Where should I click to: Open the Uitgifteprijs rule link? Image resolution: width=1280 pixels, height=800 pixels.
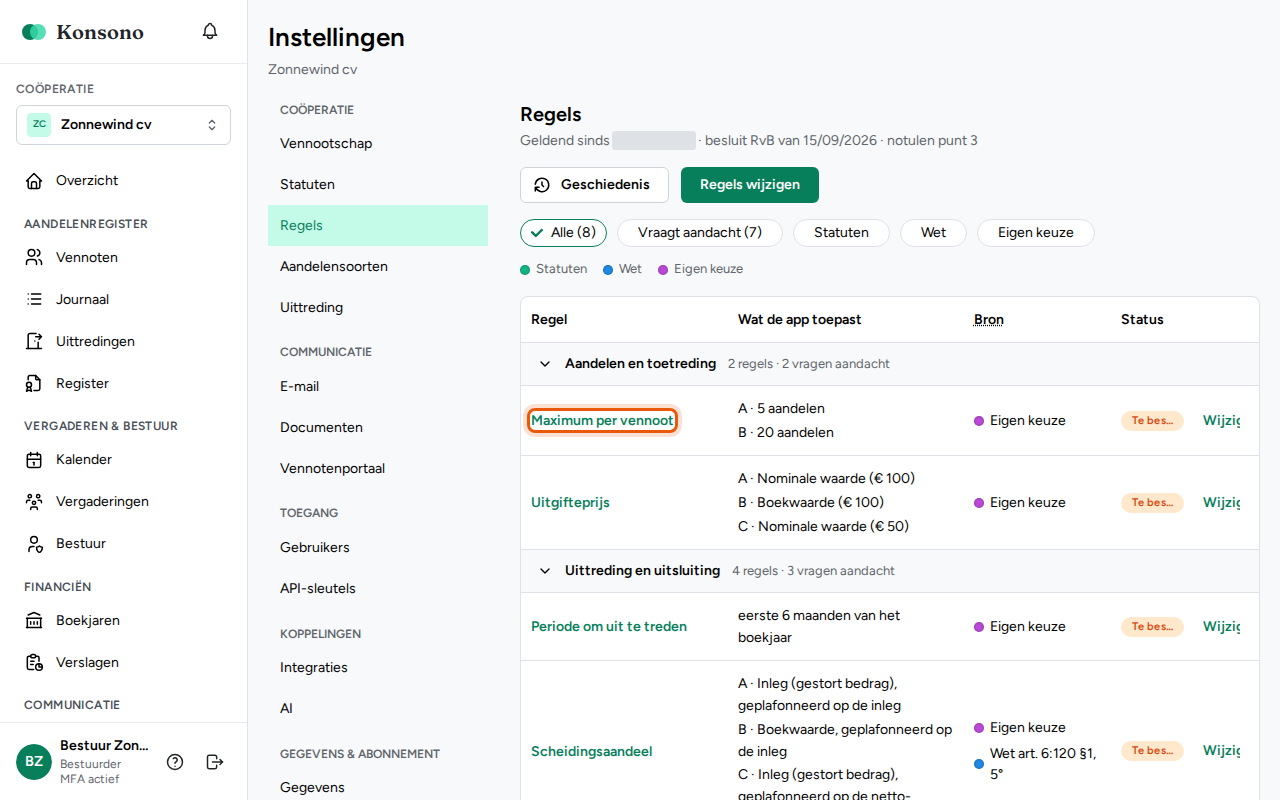click(x=570, y=503)
